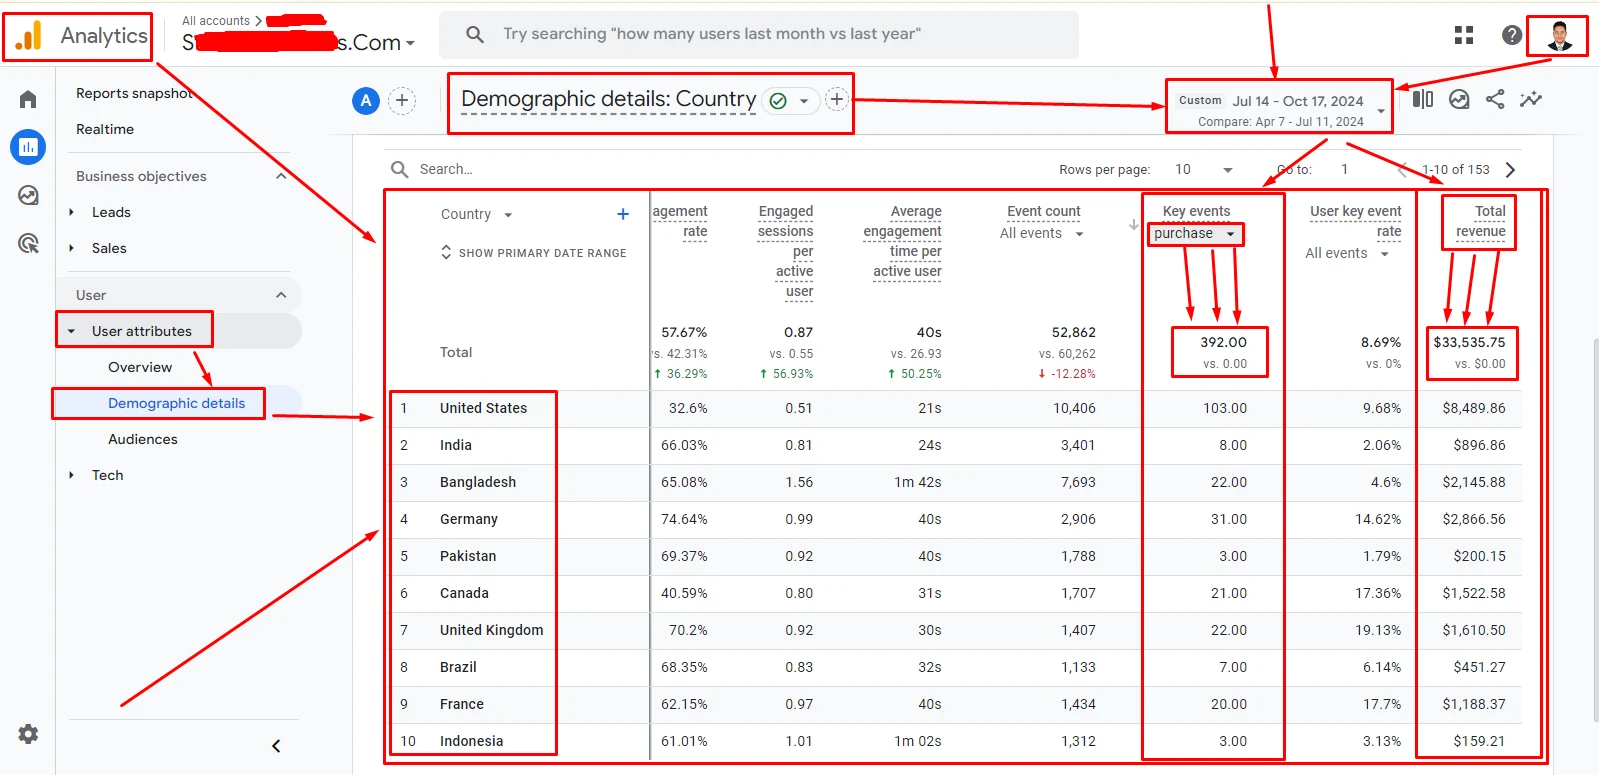This screenshot has height=775, width=1599.
Task: Click the search bar at top
Action: pos(759,35)
